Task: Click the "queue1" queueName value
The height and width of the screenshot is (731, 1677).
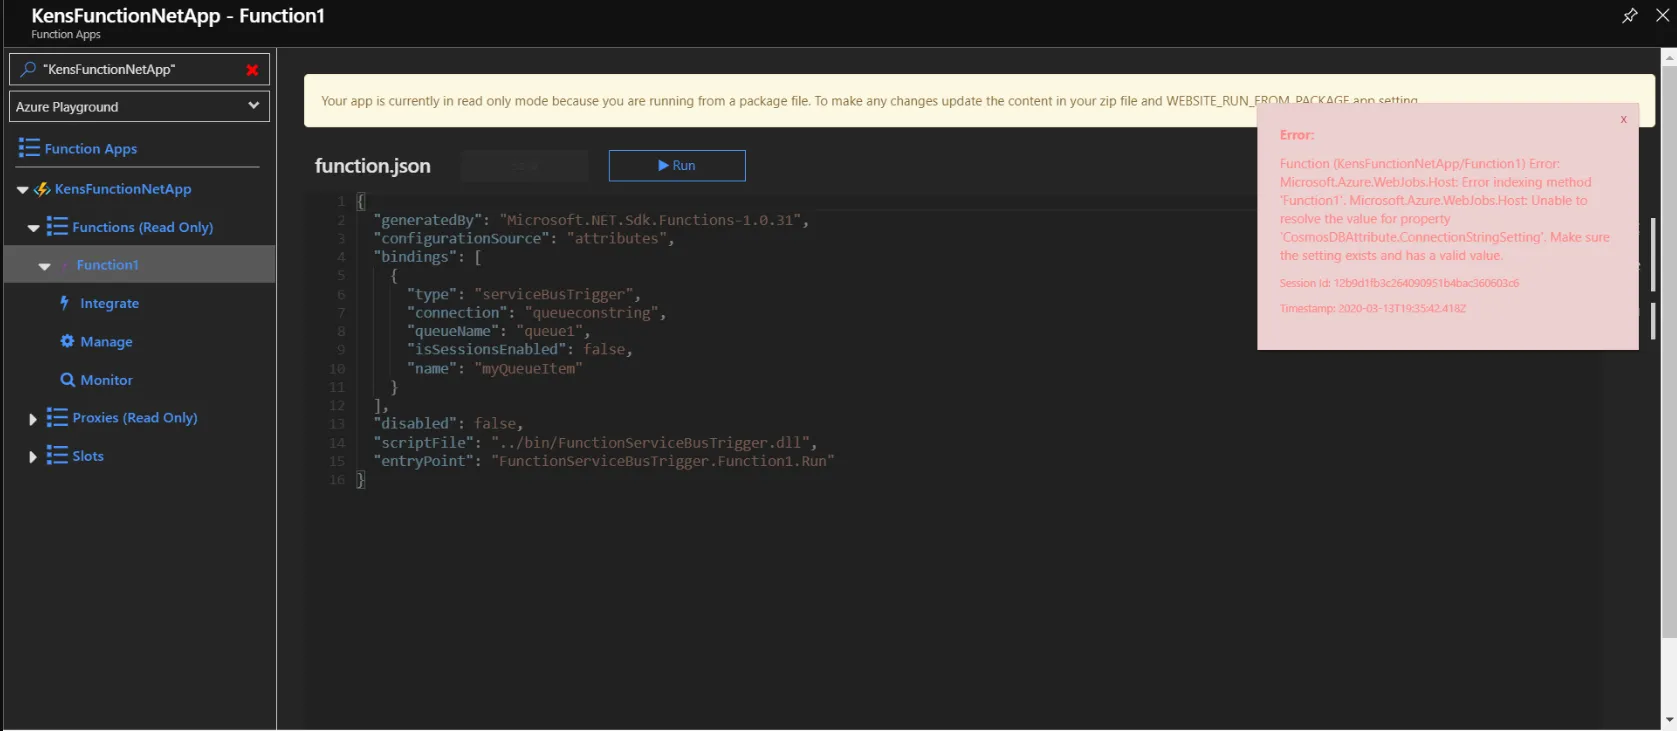Action: tap(550, 331)
